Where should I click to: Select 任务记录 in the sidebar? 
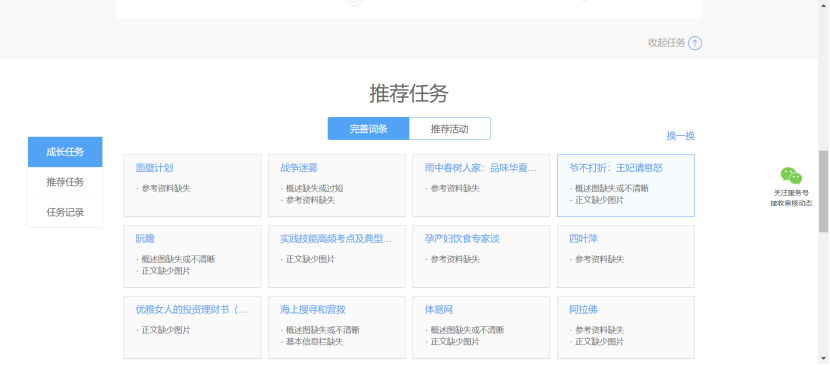(x=65, y=213)
